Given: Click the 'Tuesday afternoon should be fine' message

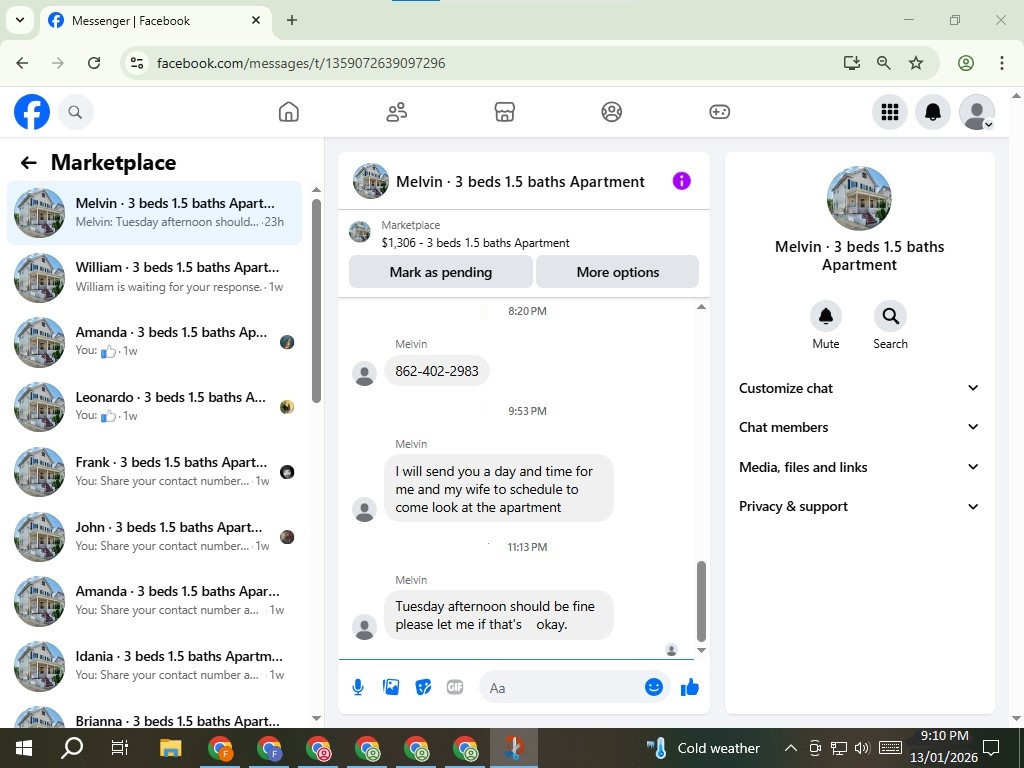Looking at the screenshot, I should 498,615.
